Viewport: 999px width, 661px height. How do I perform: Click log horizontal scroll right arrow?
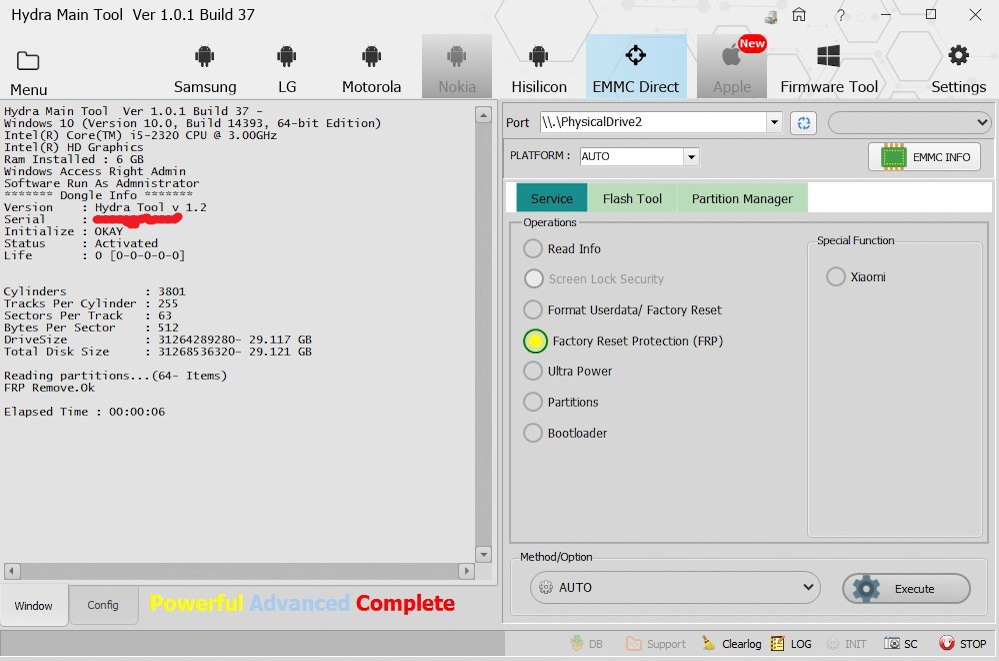(x=466, y=571)
